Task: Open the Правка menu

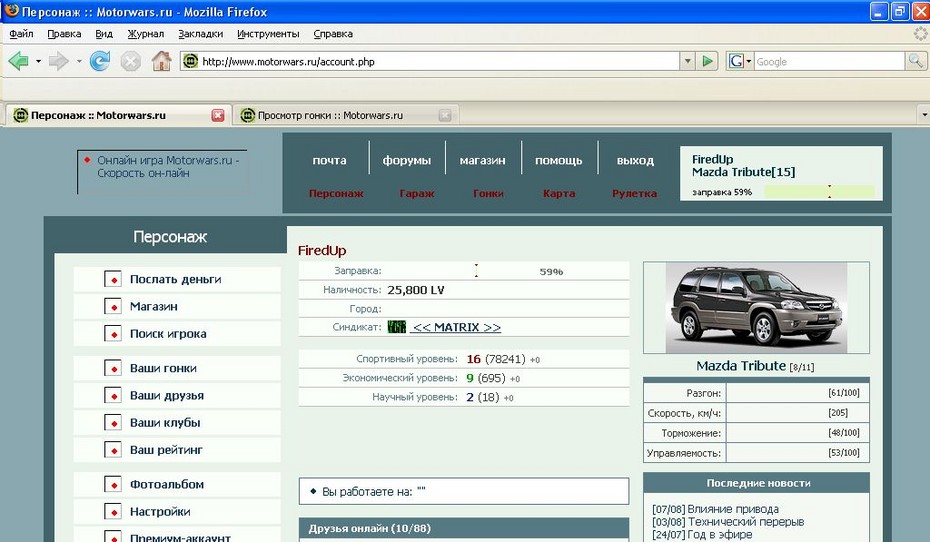Action: (x=64, y=34)
